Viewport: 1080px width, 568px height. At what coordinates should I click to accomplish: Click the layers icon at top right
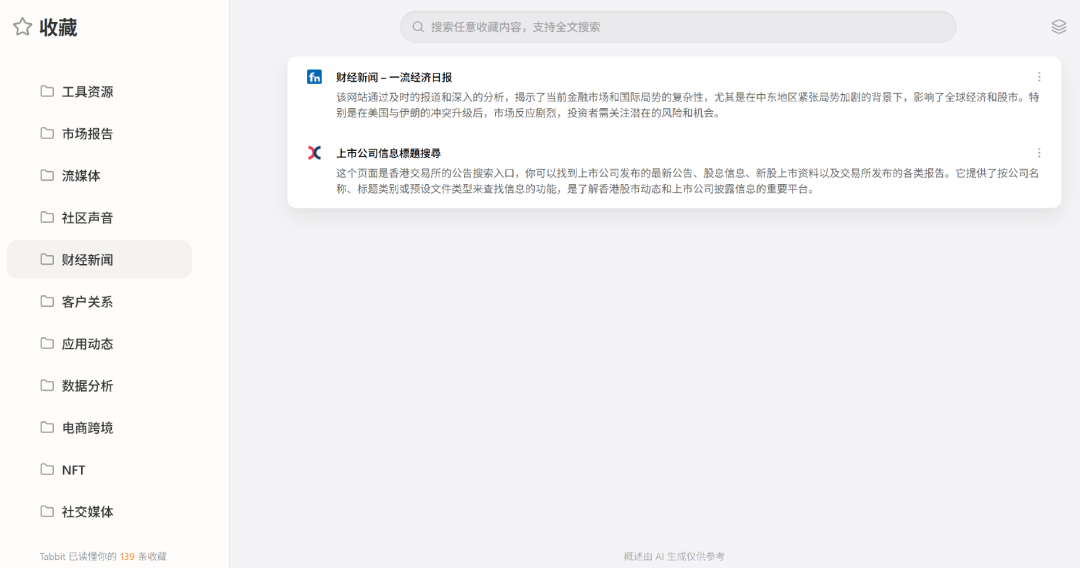[x=1059, y=27]
